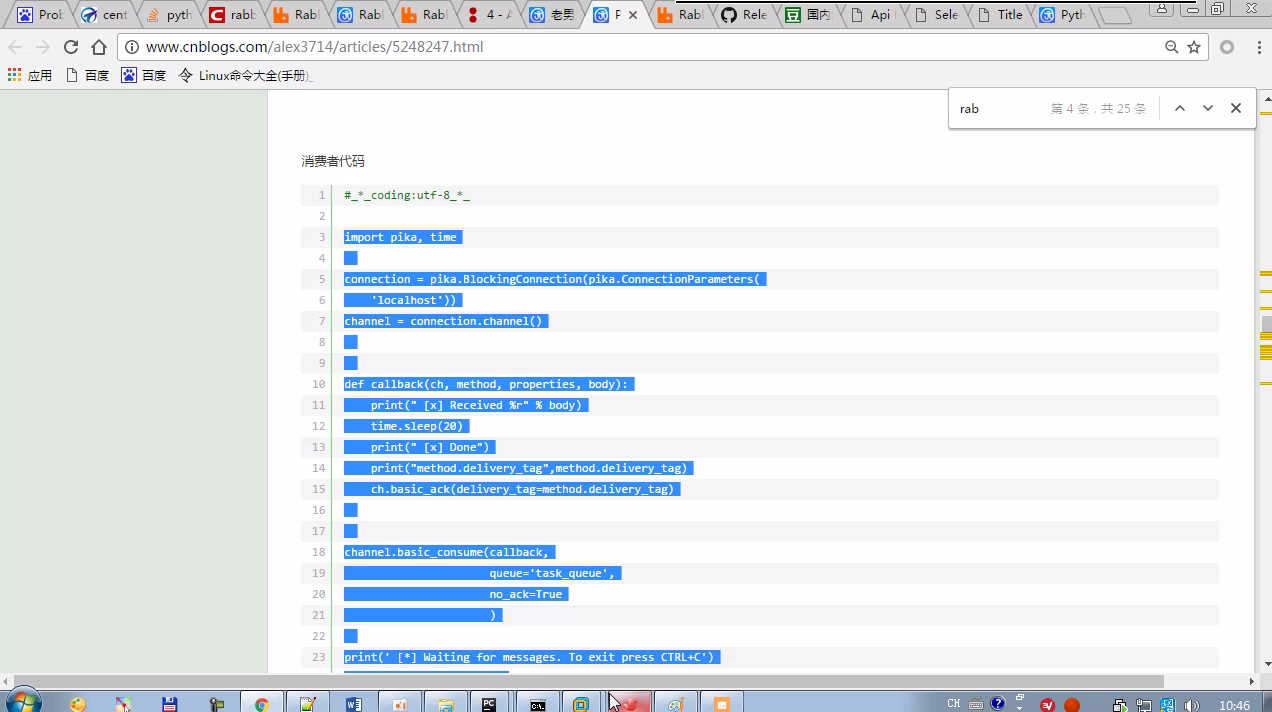Bookmark this page with the star
The image size is (1272, 712).
coord(1194,47)
